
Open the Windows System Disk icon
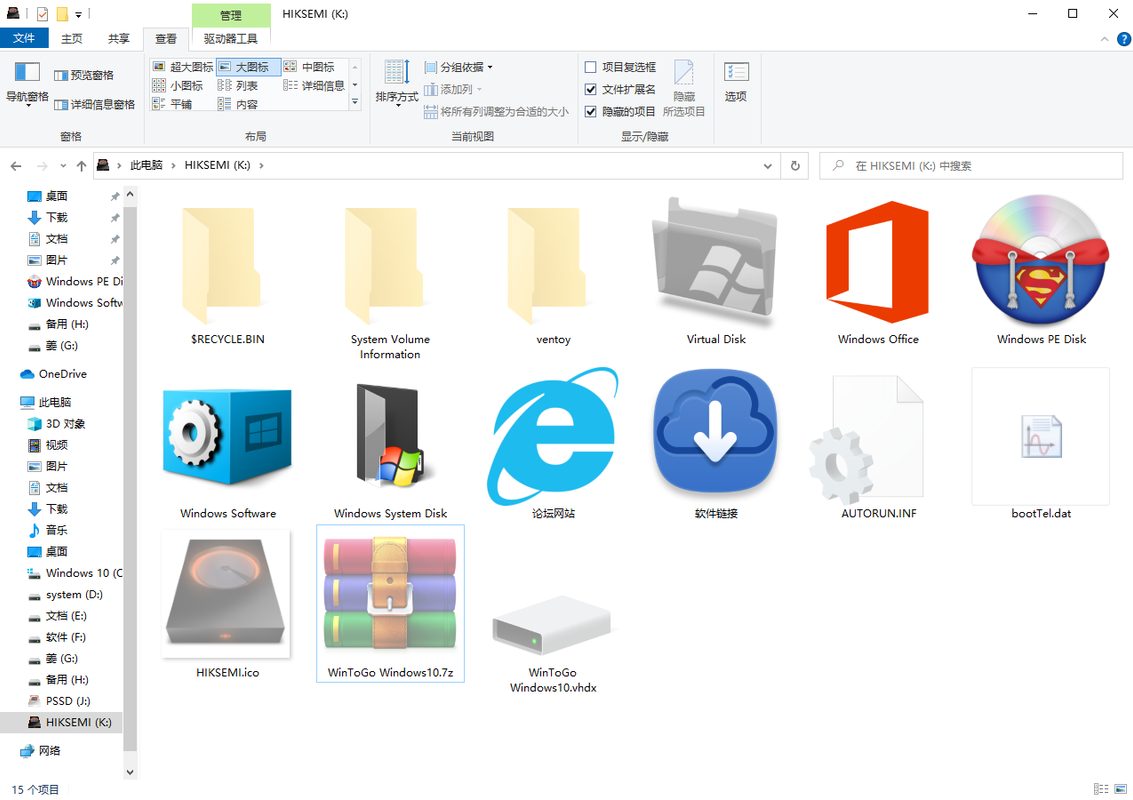point(390,434)
